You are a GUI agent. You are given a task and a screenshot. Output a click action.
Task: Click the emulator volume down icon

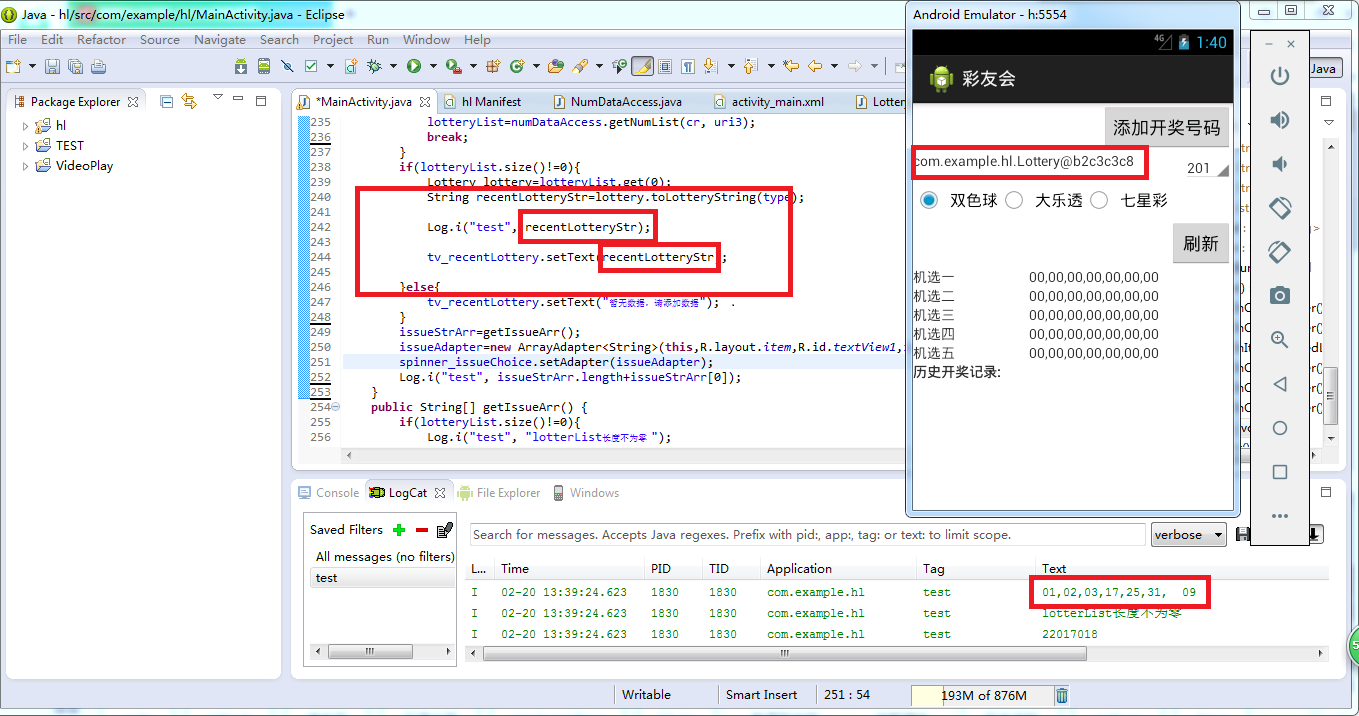point(1280,164)
